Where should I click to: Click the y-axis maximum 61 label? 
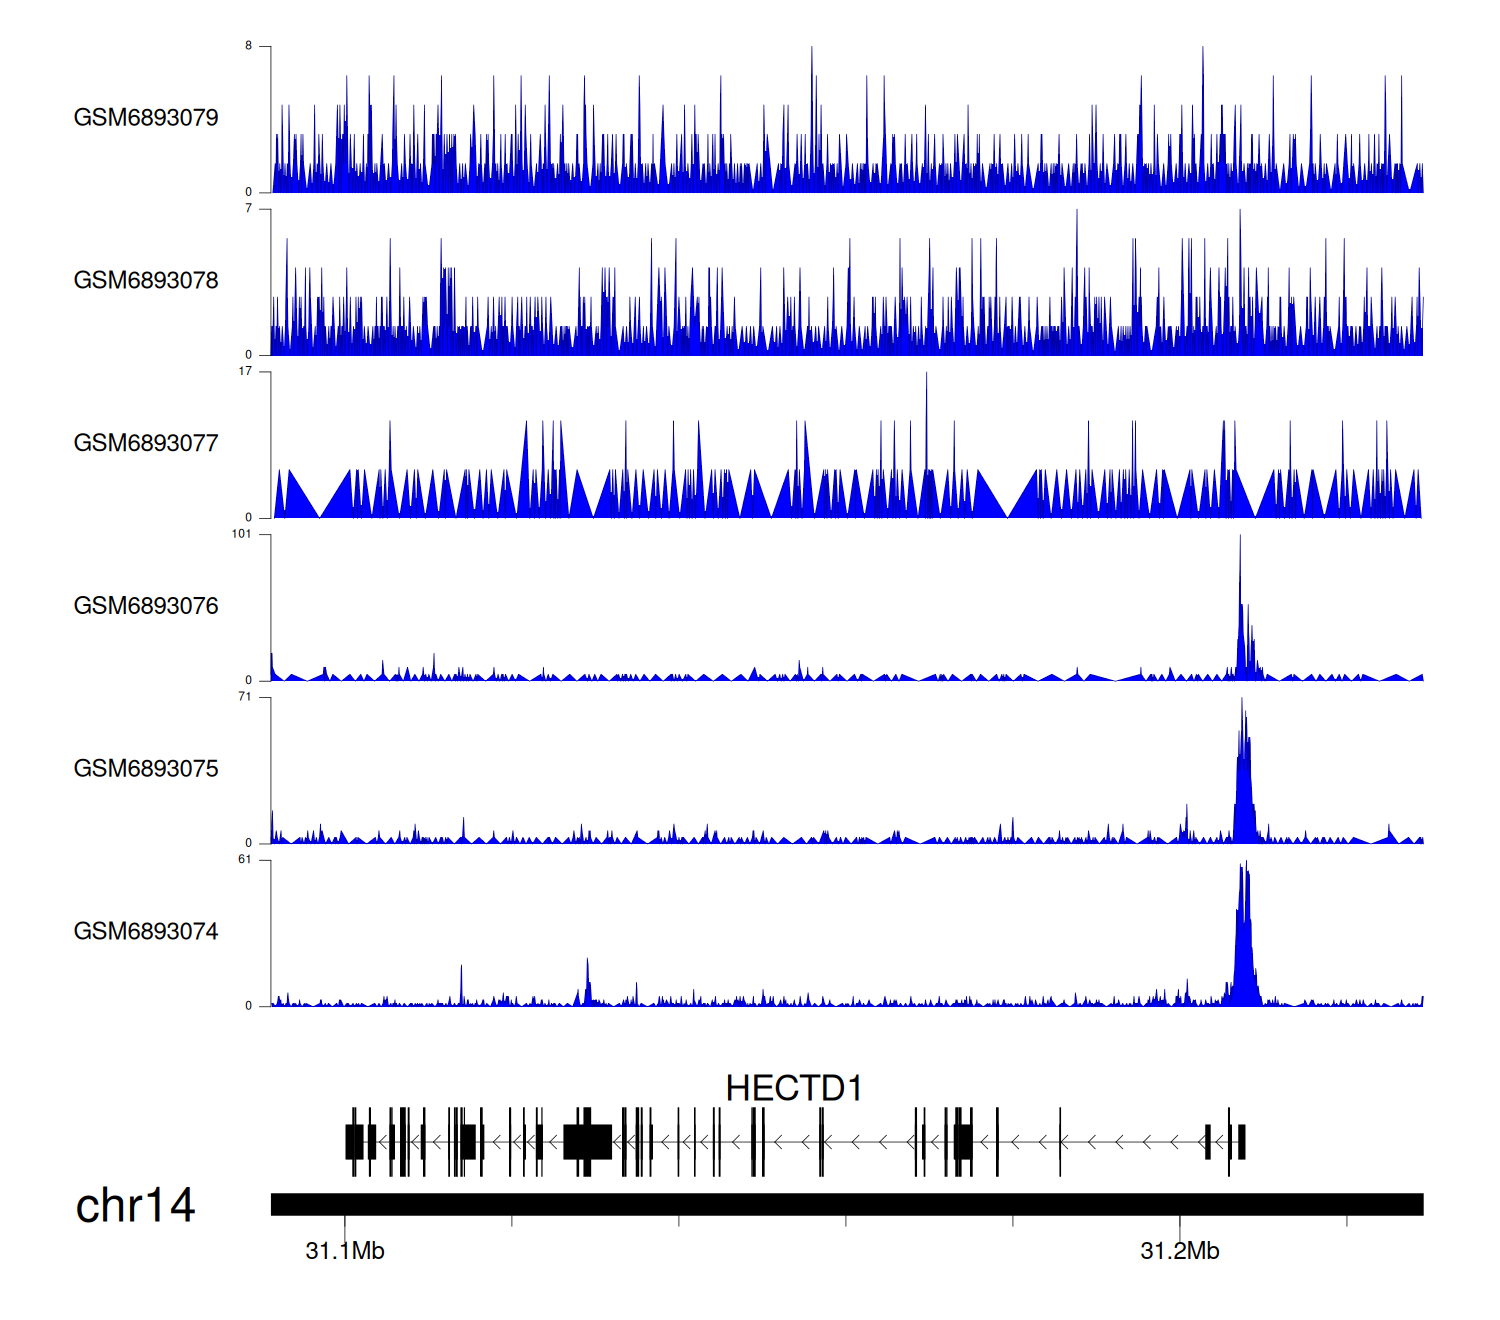(245, 860)
